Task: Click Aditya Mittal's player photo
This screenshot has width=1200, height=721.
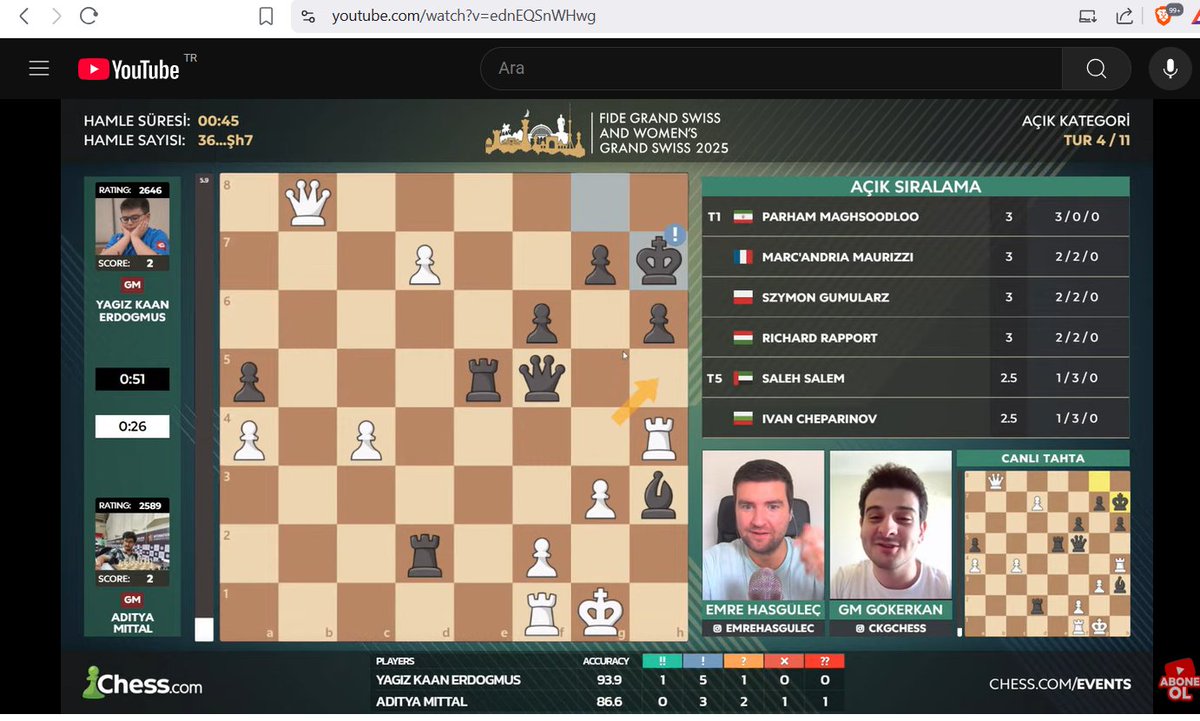Action: click(x=132, y=541)
